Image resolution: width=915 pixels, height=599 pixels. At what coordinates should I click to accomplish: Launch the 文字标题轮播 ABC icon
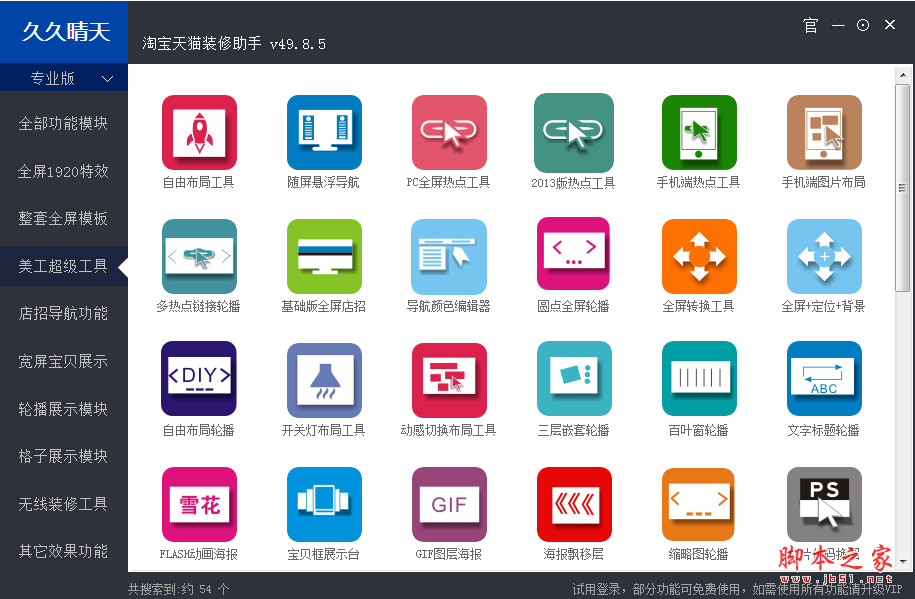pos(824,378)
